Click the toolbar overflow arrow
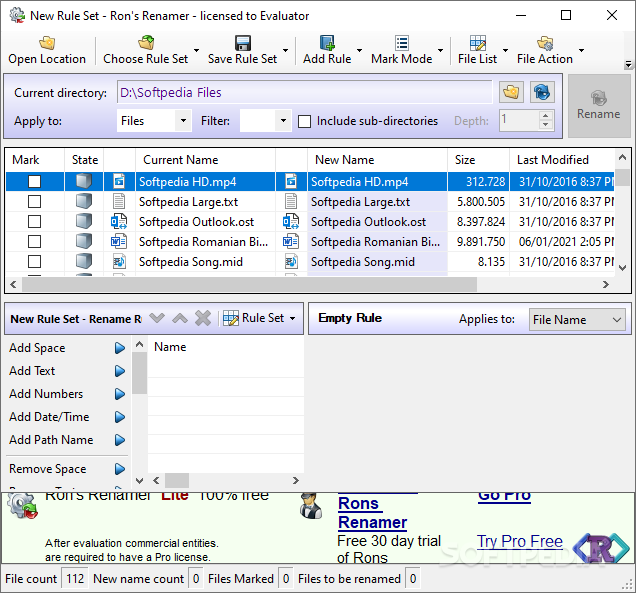636x593 pixels. pyautogui.click(x=628, y=64)
